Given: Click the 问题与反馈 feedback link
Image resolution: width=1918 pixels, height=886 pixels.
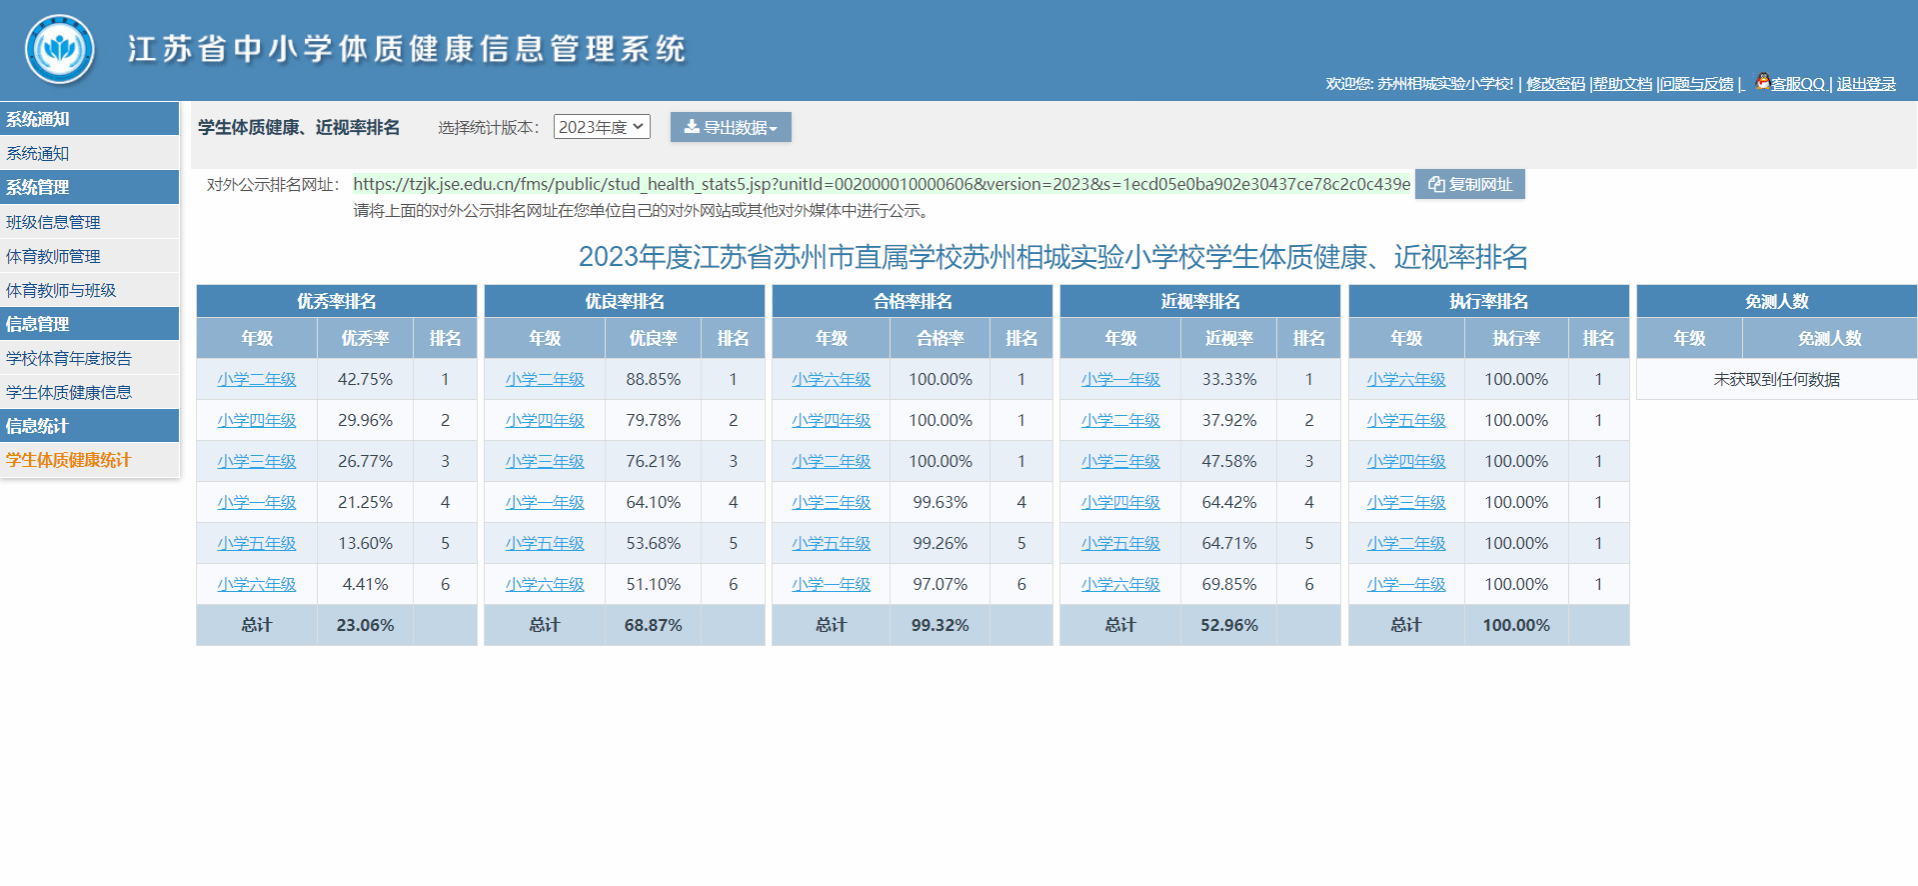Looking at the screenshot, I should pos(1697,84).
